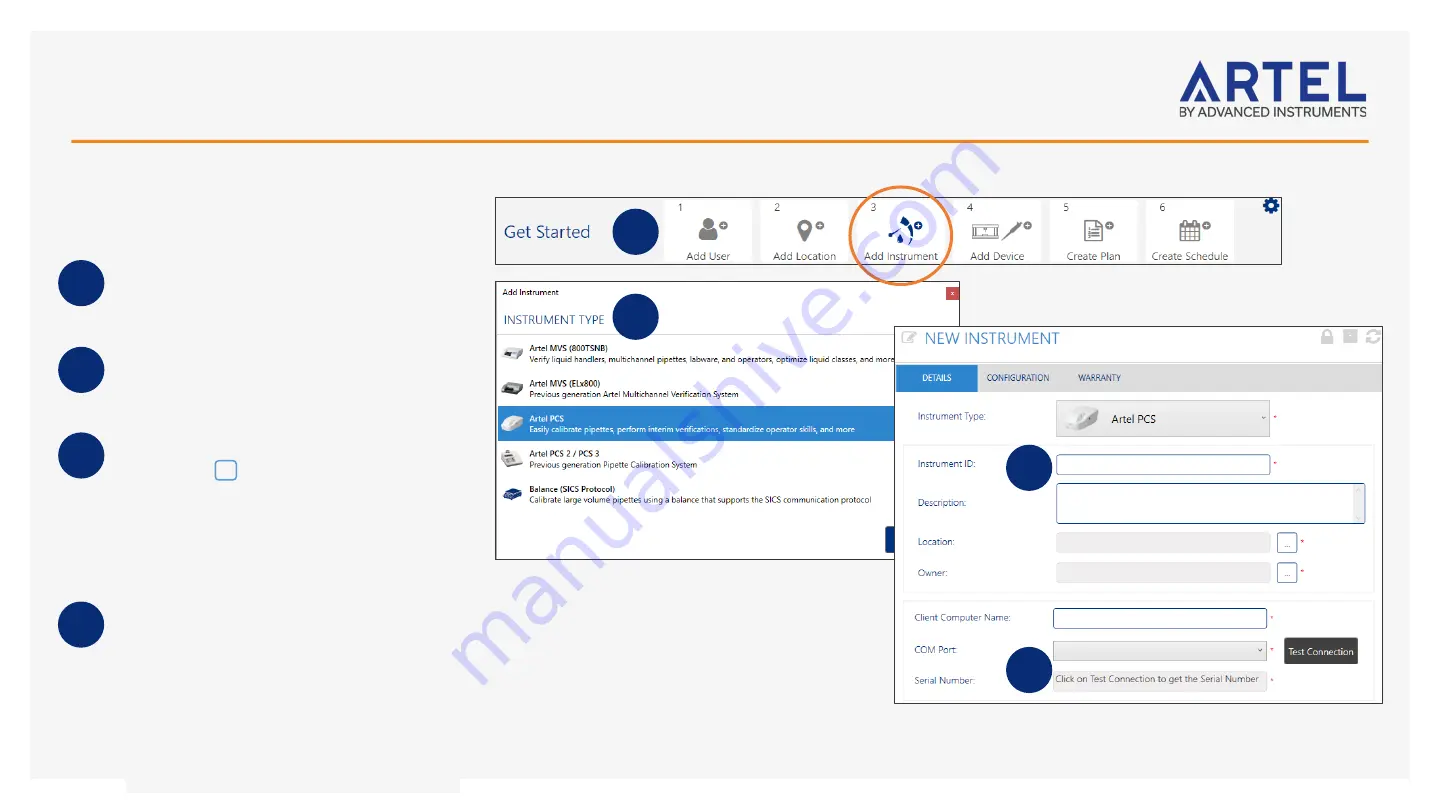Viewport: 1440px width, 810px height.
Task: Focus the Client Computer Name field
Action: click(1160, 618)
